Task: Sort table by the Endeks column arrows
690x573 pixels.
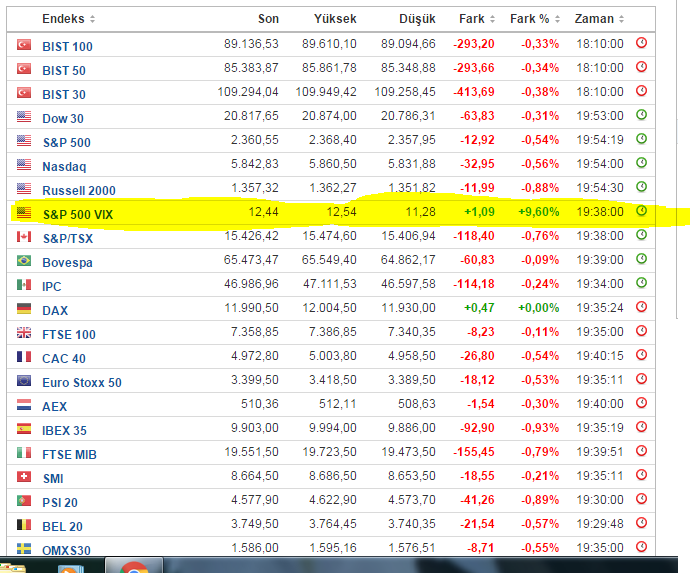Action: [92, 19]
